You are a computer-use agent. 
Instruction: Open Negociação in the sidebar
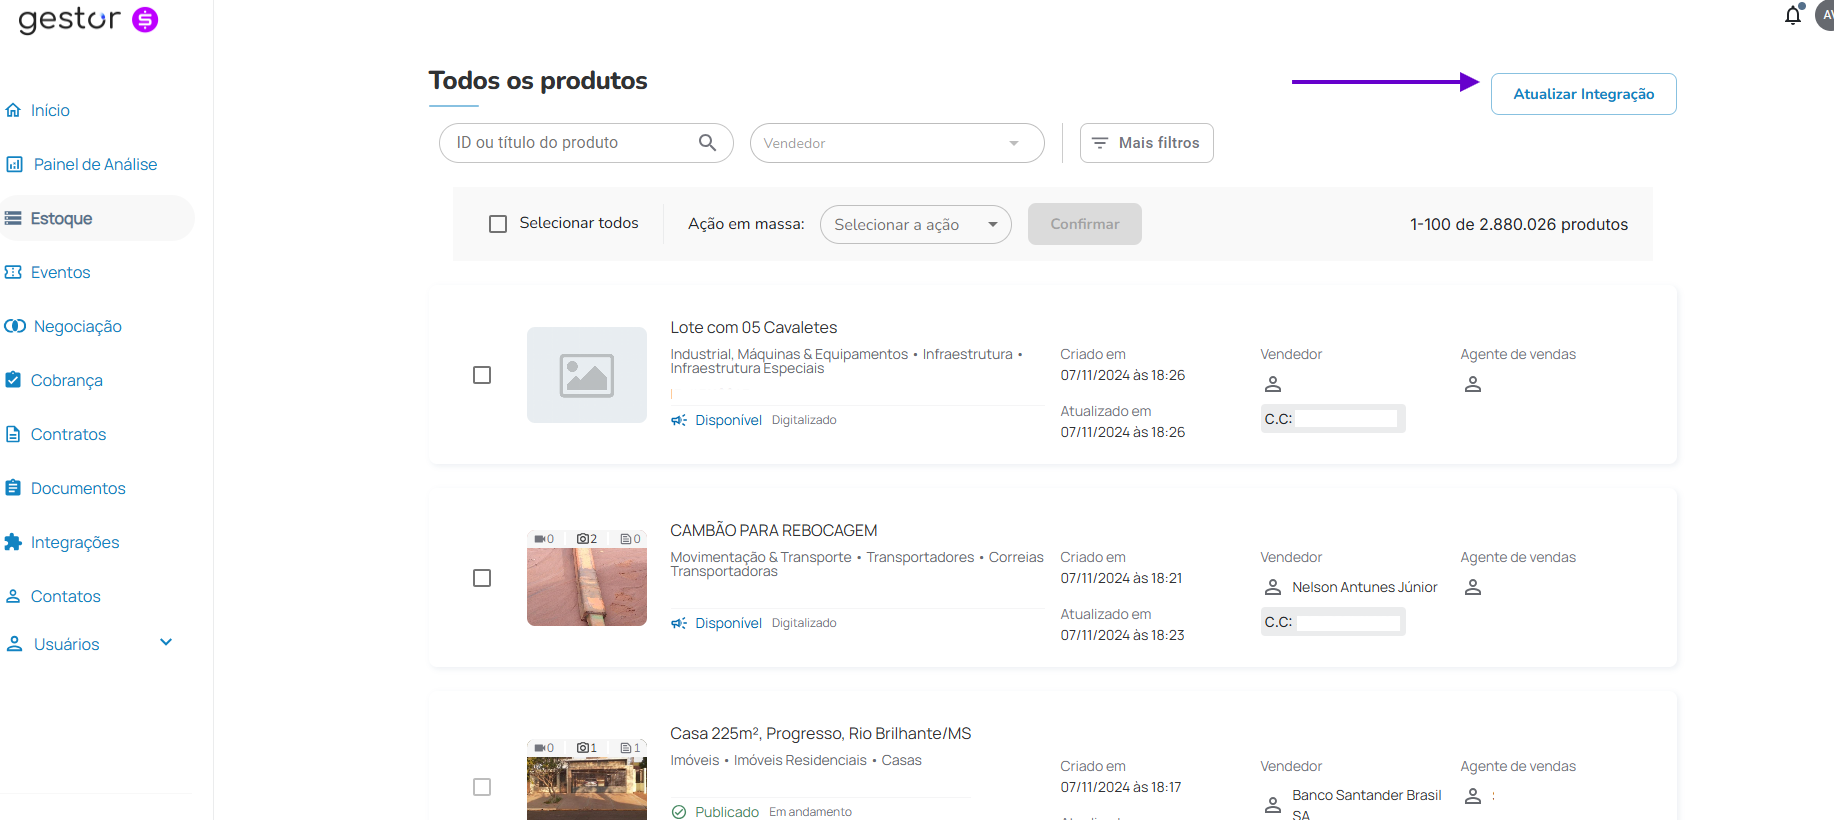[x=77, y=326]
